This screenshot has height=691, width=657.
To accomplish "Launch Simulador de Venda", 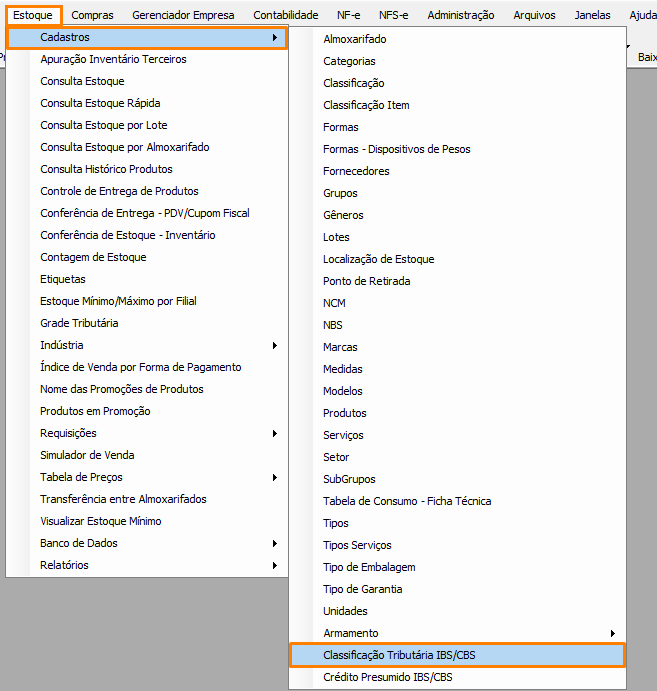I will point(147,455).
